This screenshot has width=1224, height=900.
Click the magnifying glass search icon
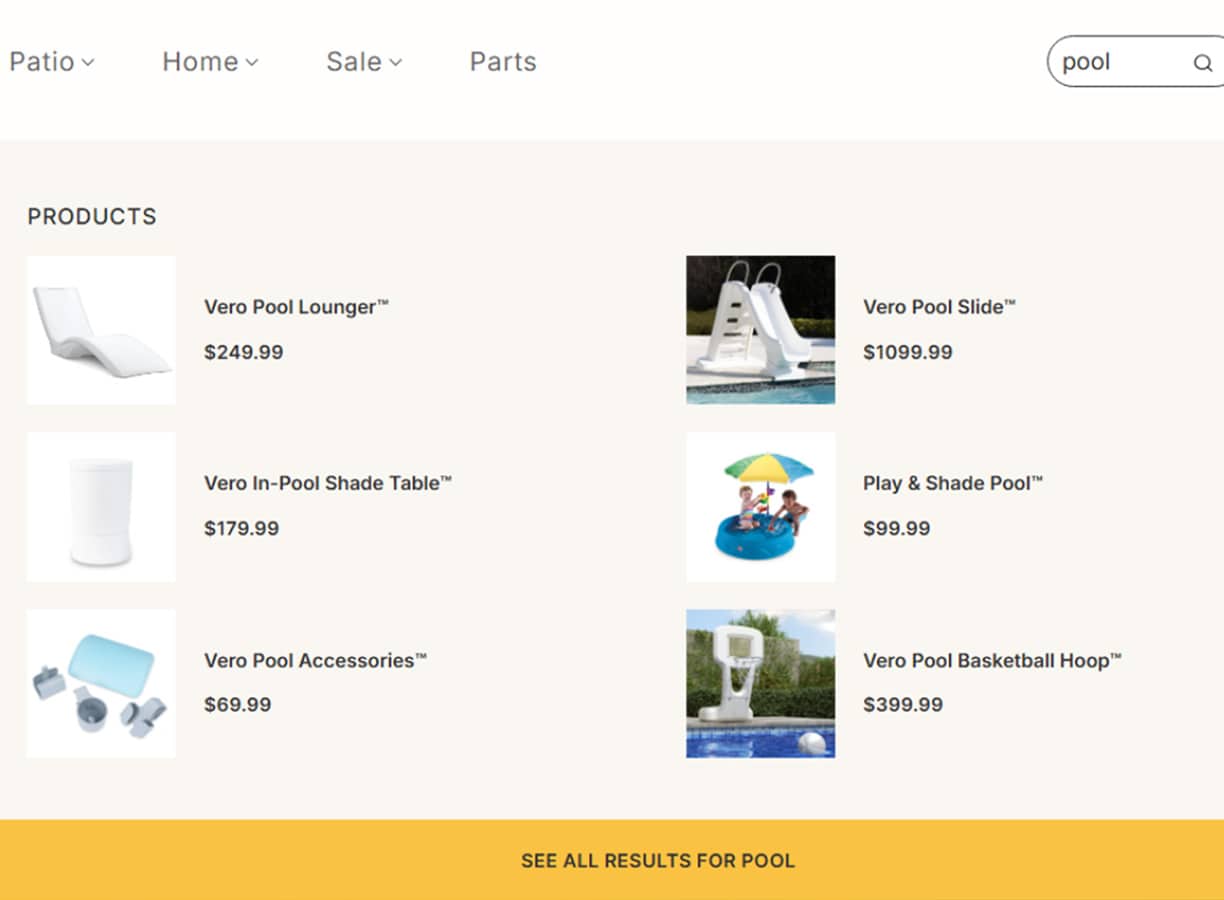(x=1202, y=63)
